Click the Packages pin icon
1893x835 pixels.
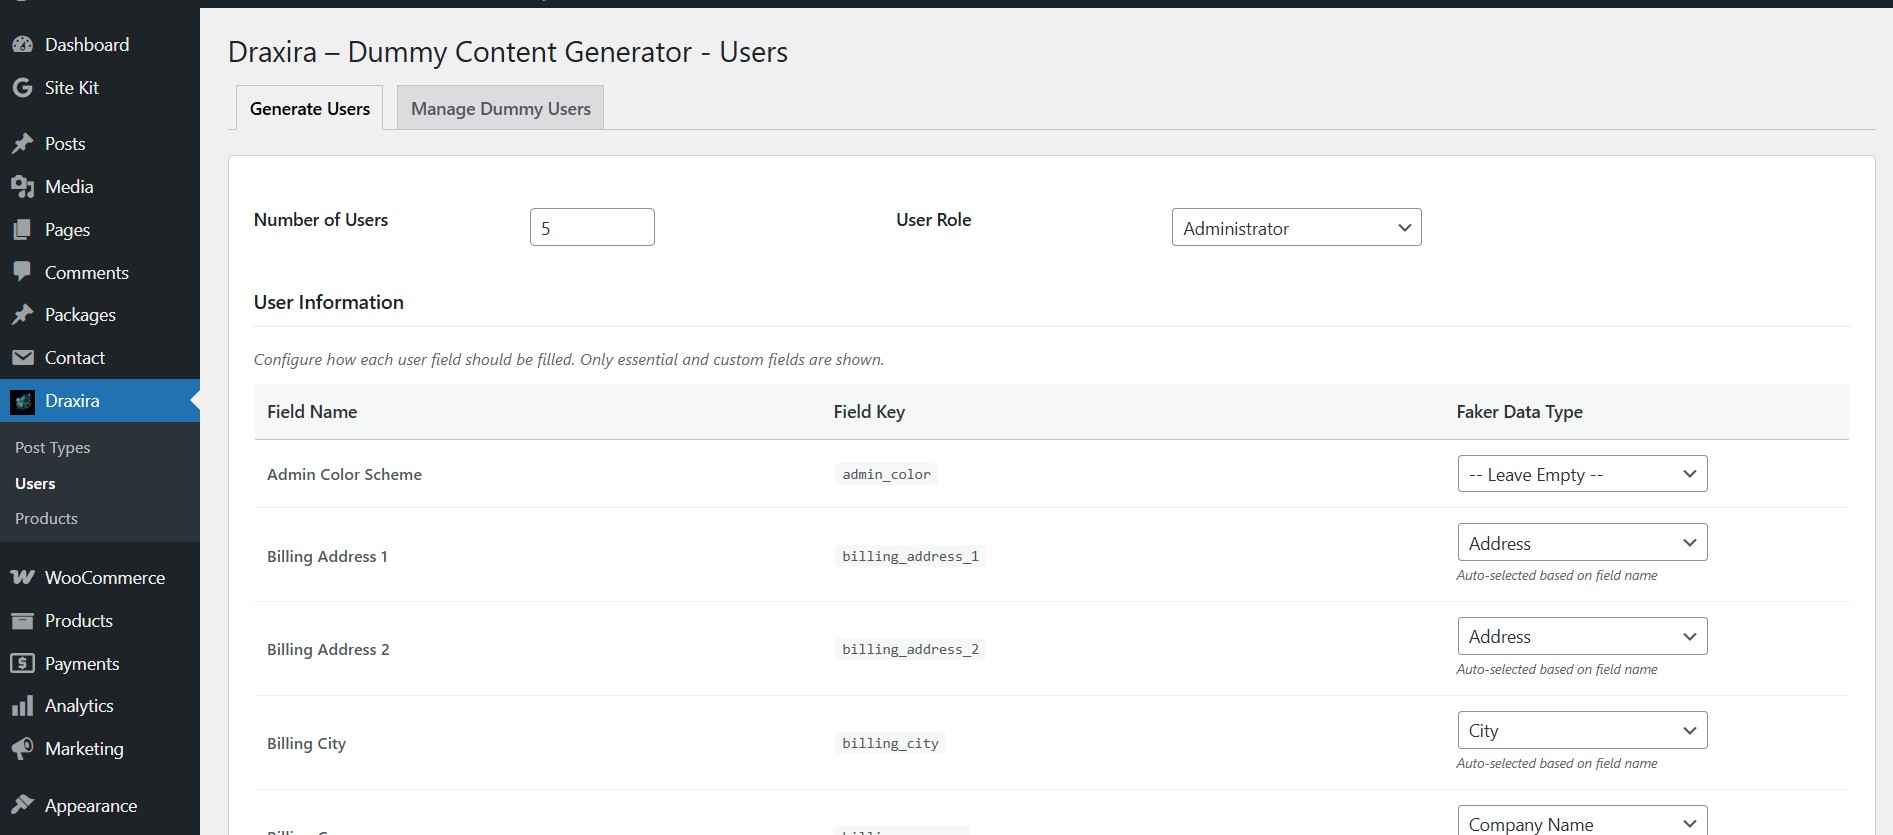(x=22, y=315)
